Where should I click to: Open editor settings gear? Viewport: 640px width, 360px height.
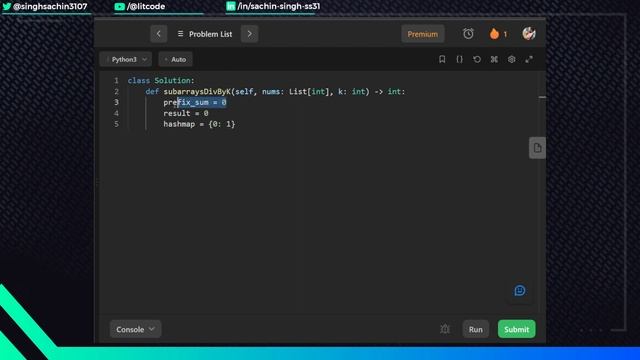(511, 60)
